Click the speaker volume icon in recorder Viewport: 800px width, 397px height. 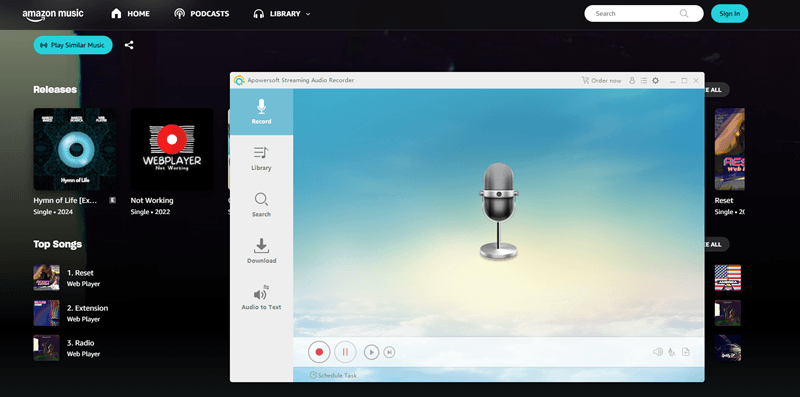point(658,352)
